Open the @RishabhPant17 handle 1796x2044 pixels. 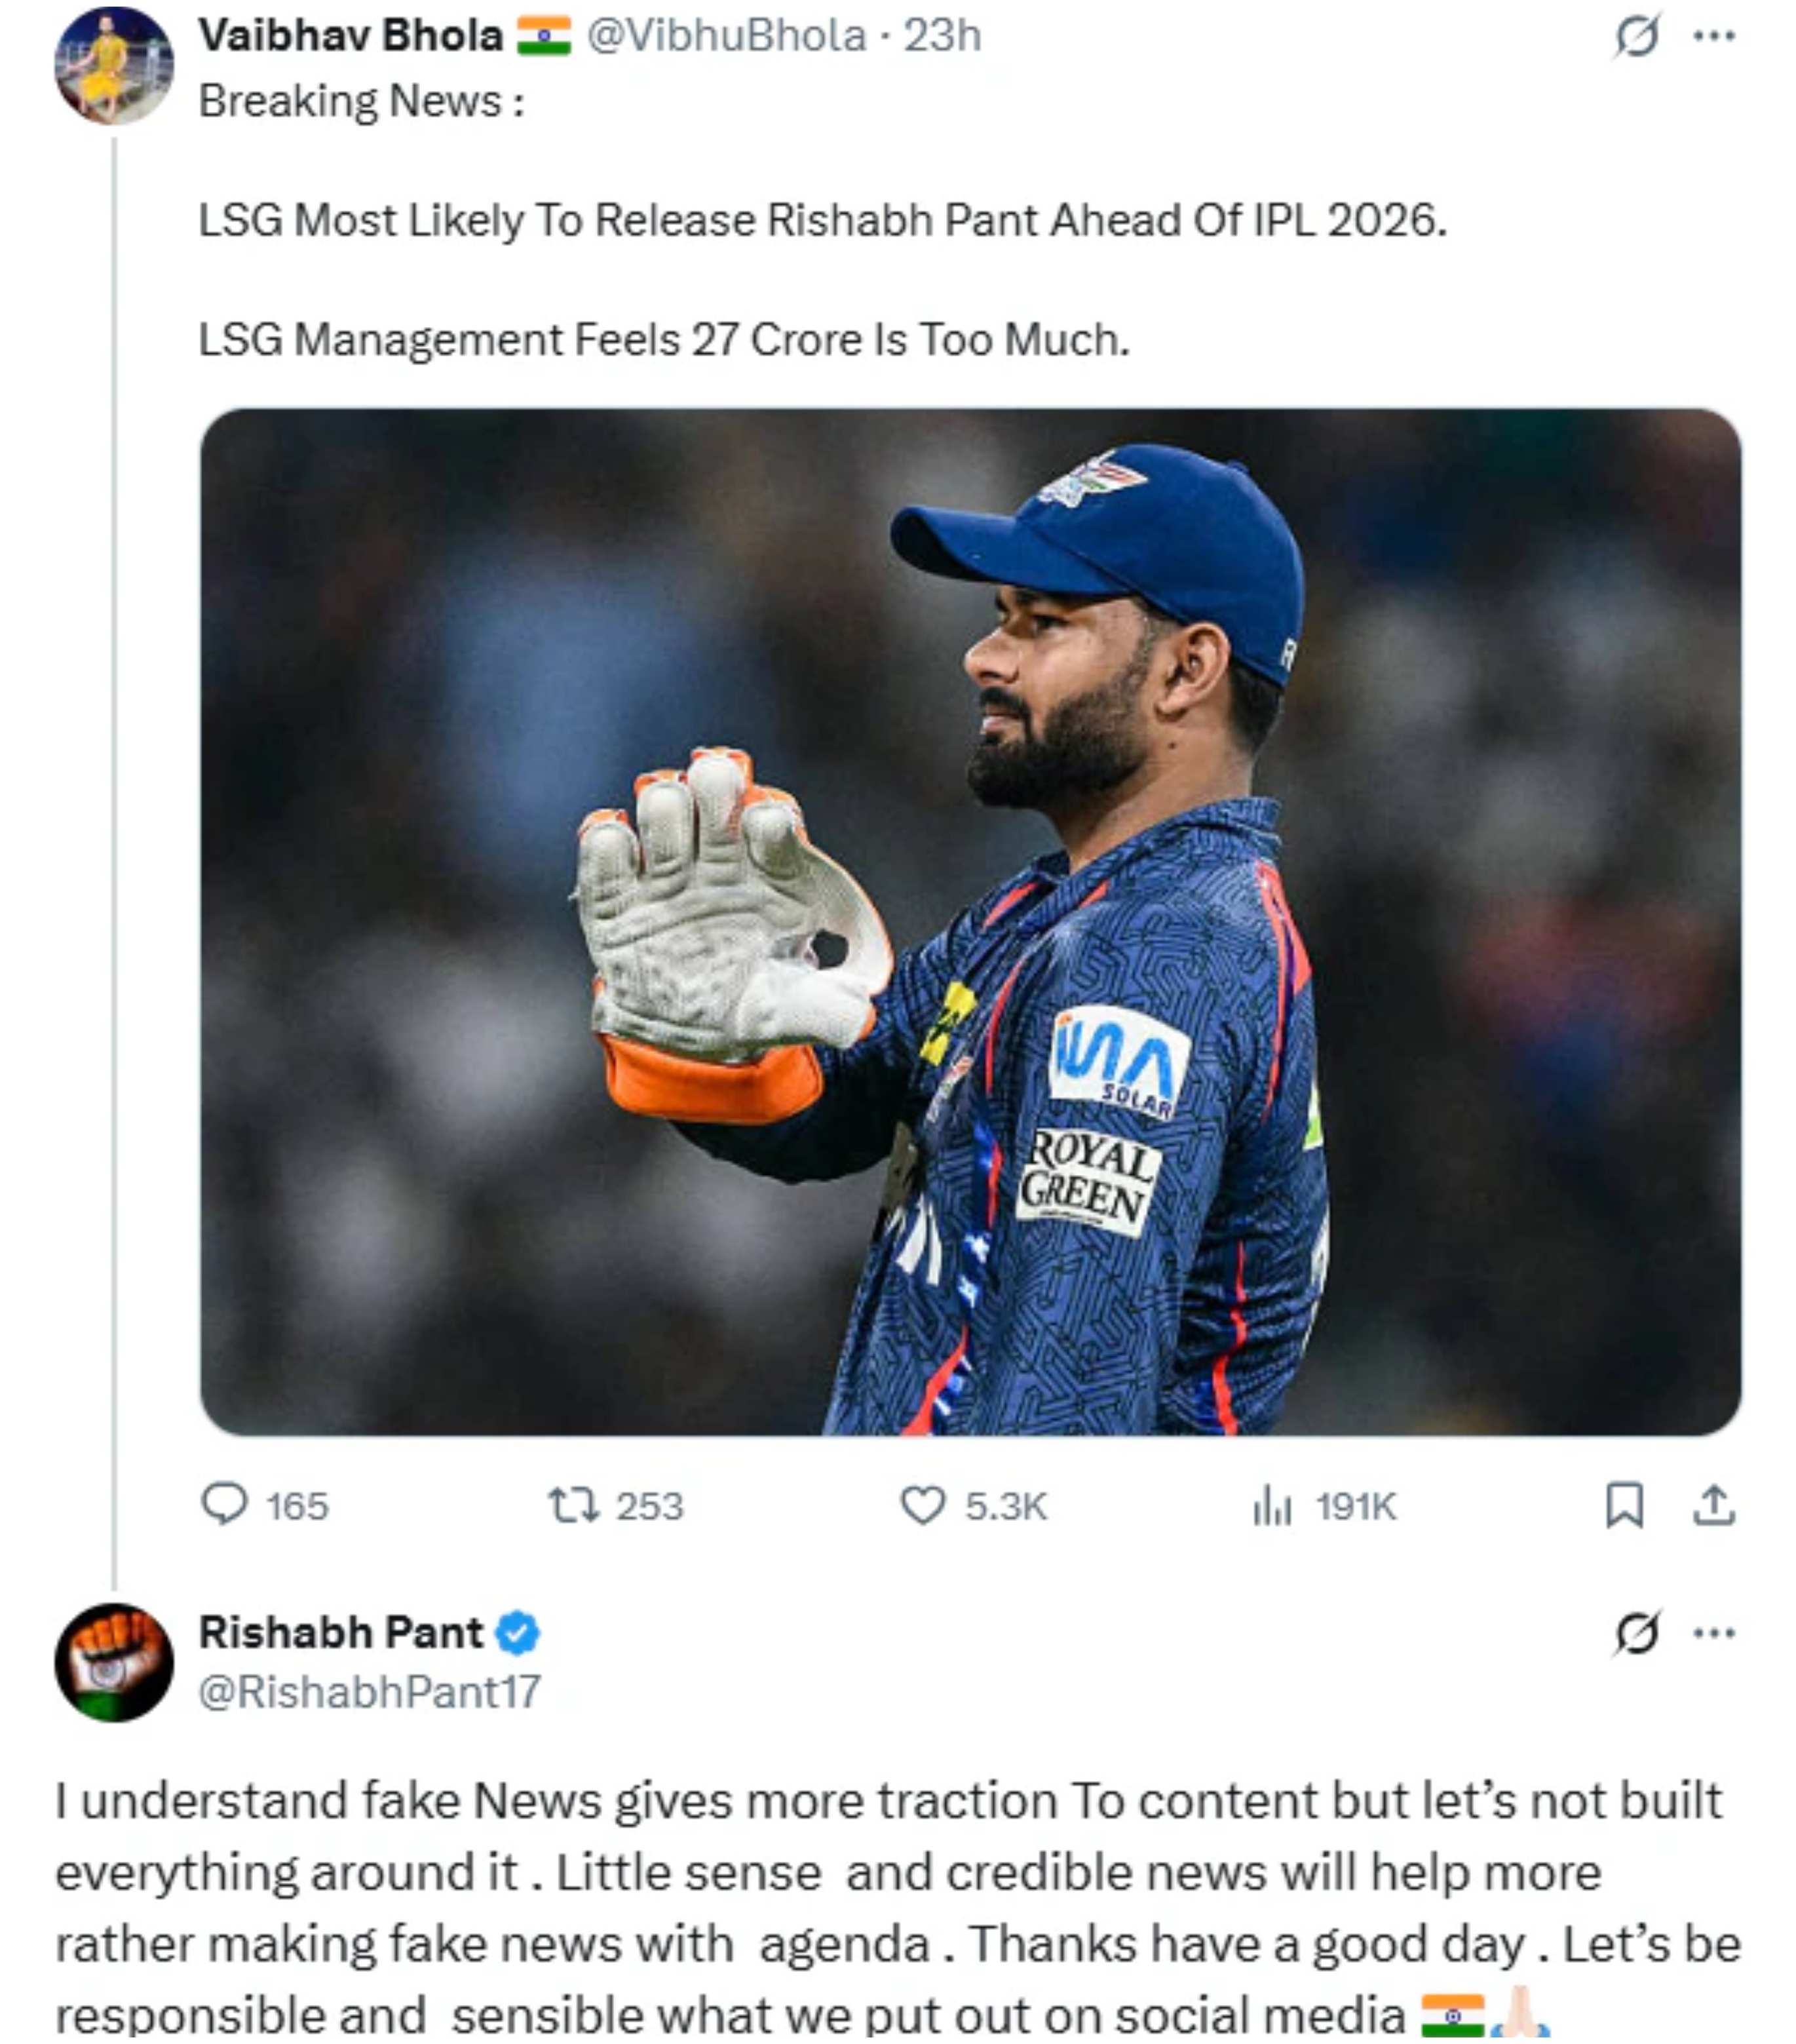[x=369, y=1692]
